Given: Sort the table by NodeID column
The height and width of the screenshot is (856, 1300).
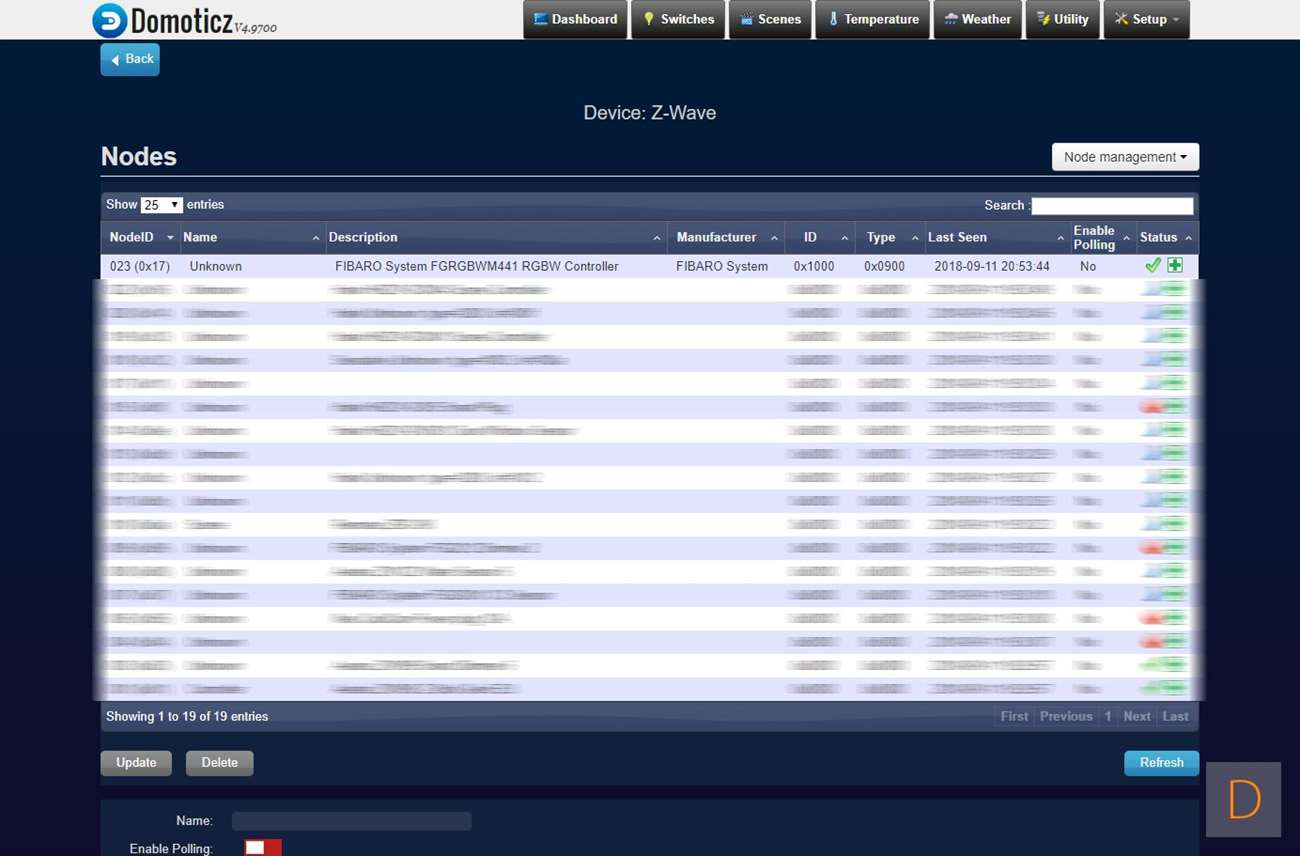Looking at the screenshot, I should coord(140,238).
